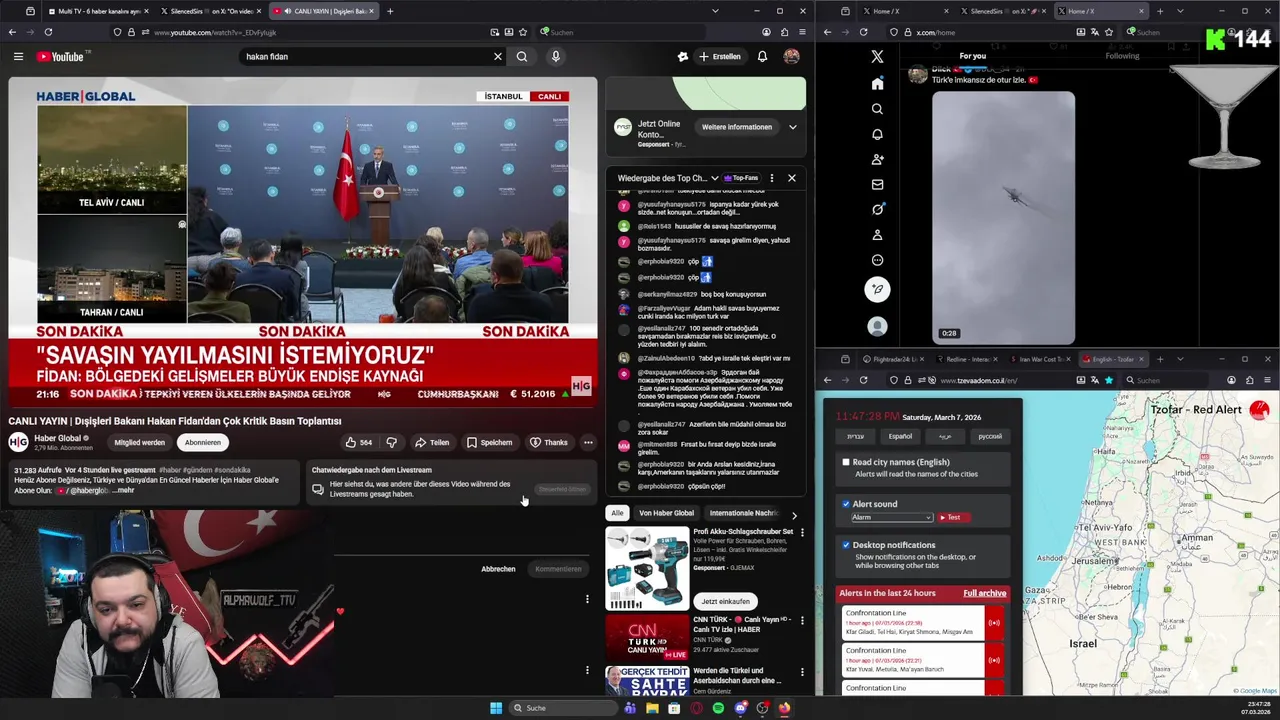Open tab list dropdown in YouTube browser window

tap(715, 11)
